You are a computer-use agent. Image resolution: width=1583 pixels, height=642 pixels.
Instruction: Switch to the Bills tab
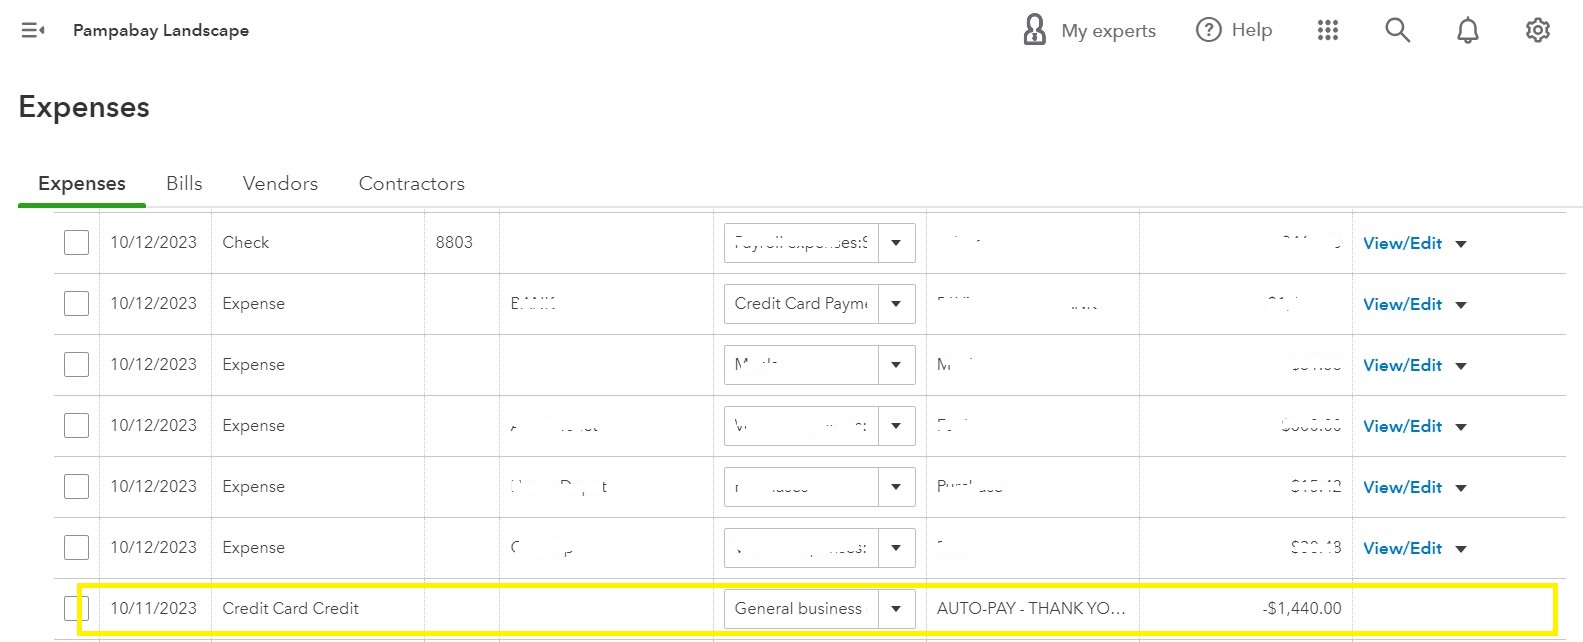184,183
